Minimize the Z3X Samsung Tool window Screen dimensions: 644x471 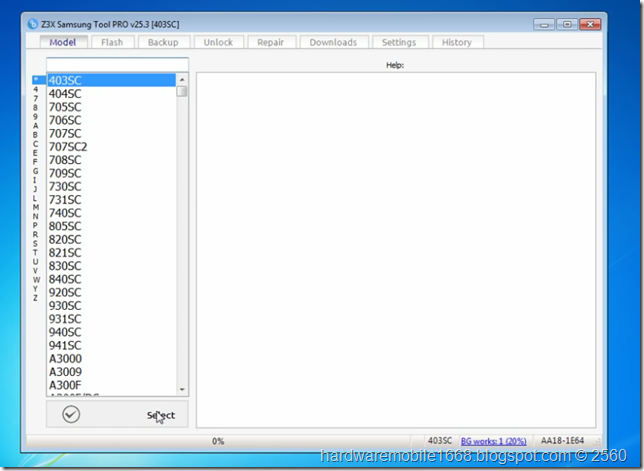[544, 24]
